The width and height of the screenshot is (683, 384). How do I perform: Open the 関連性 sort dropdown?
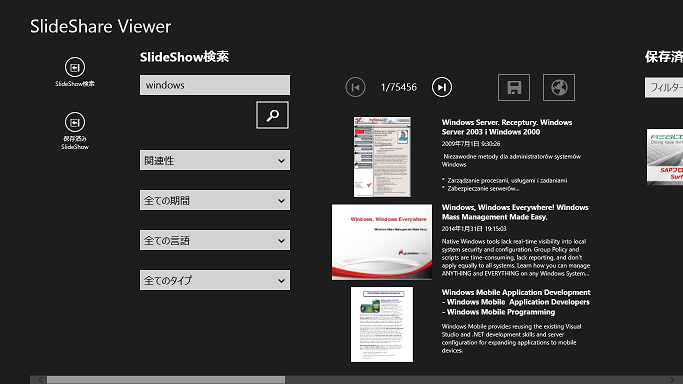tap(215, 160)
